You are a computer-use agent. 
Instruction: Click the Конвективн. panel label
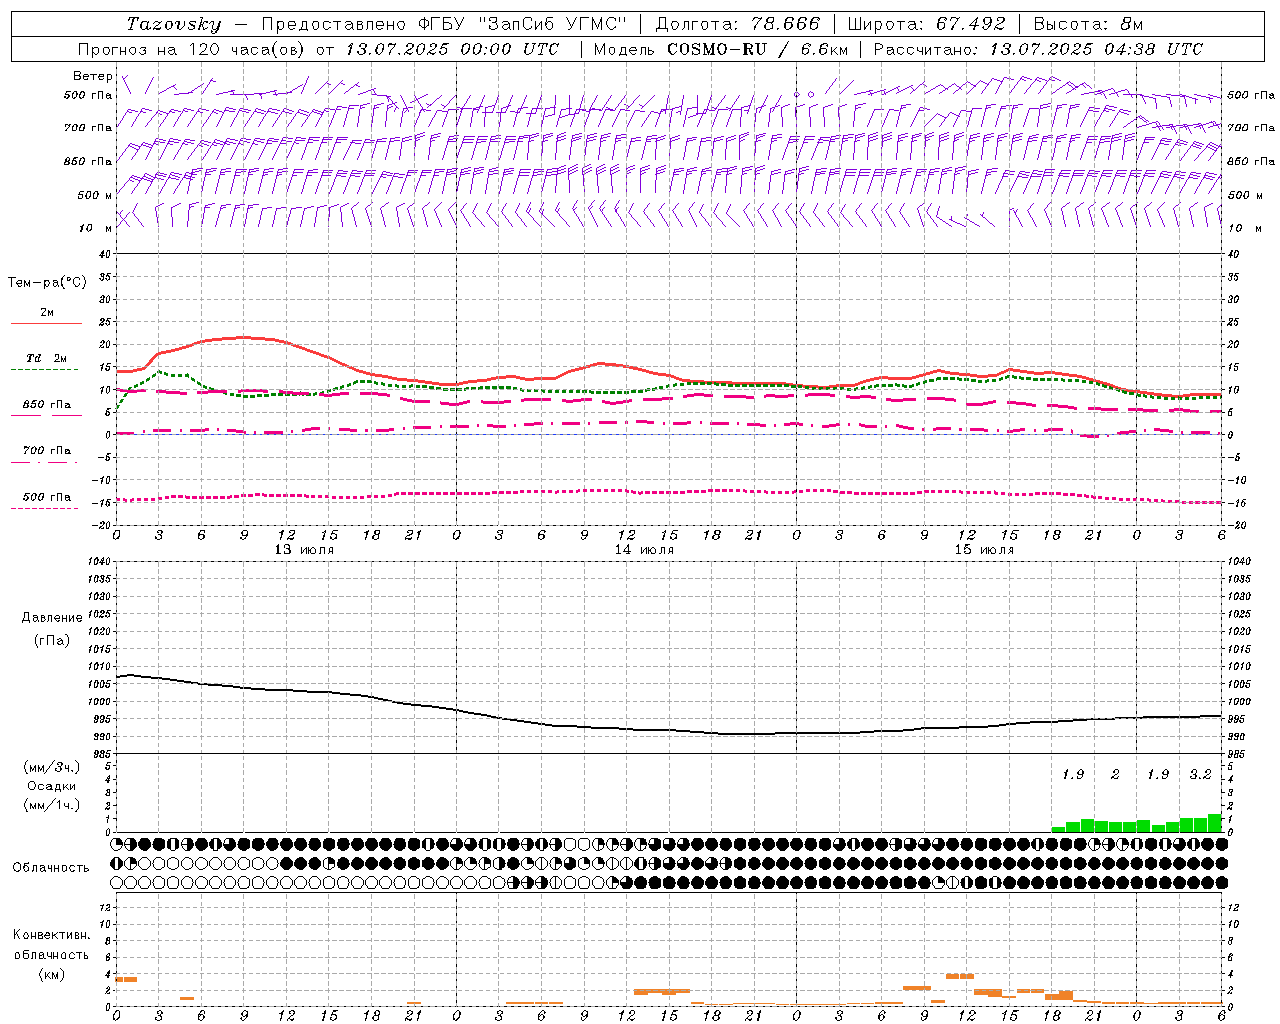(51, 935)
